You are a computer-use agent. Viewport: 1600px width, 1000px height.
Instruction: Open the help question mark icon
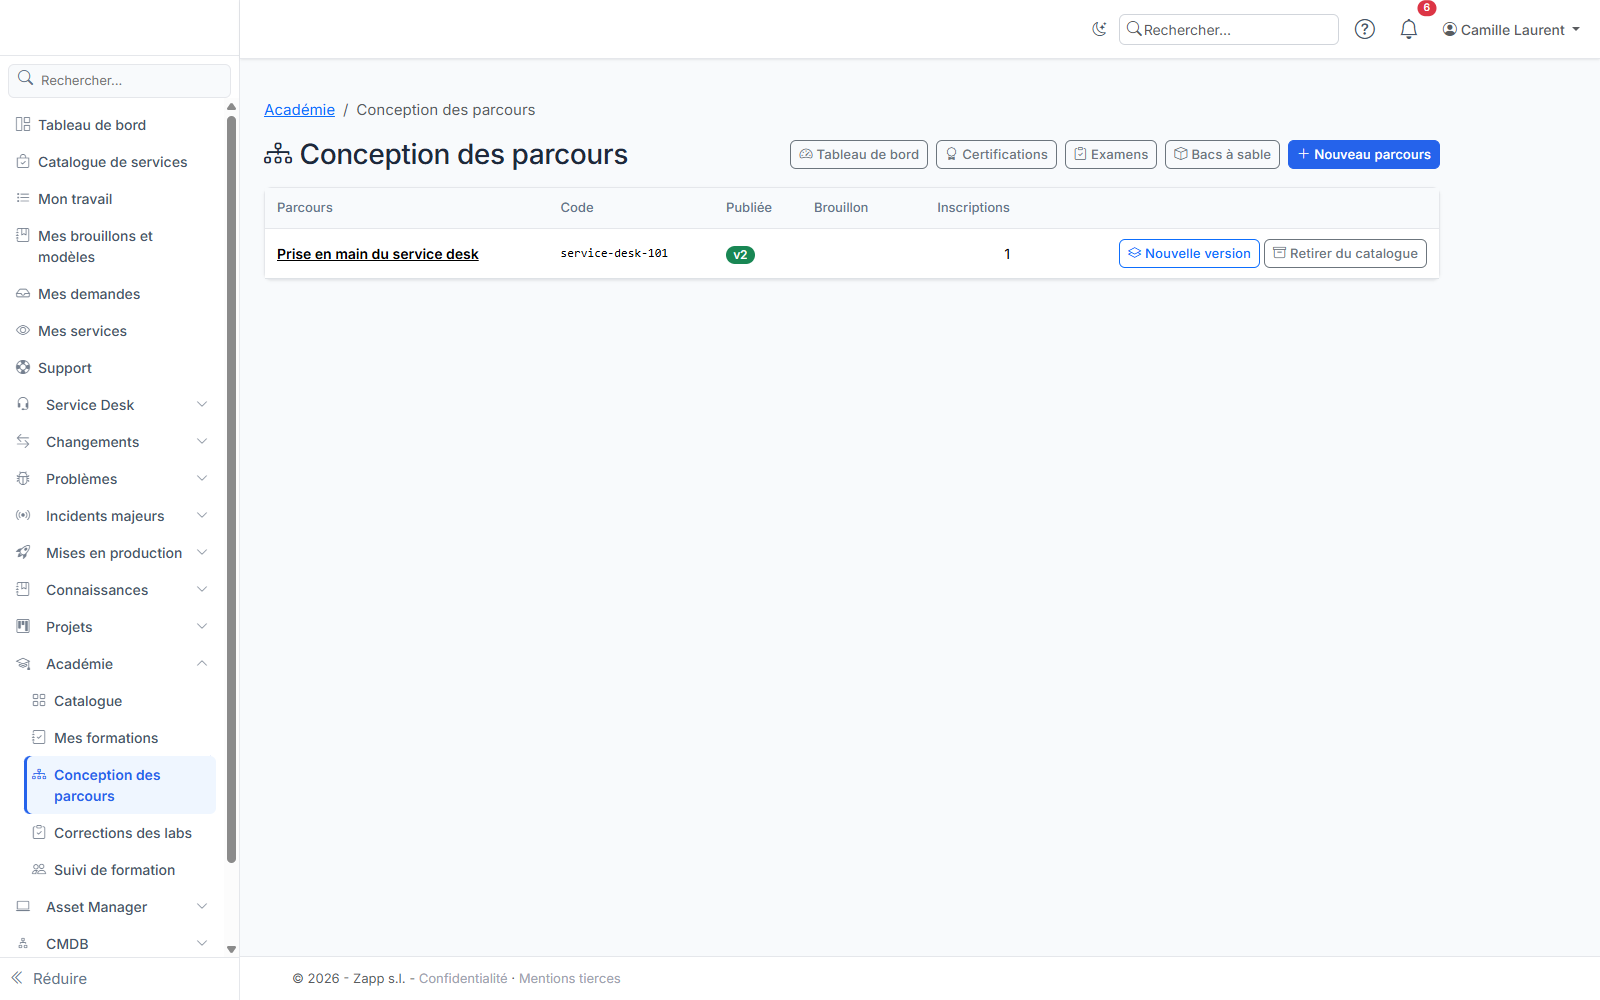(x=1365, y=29)
